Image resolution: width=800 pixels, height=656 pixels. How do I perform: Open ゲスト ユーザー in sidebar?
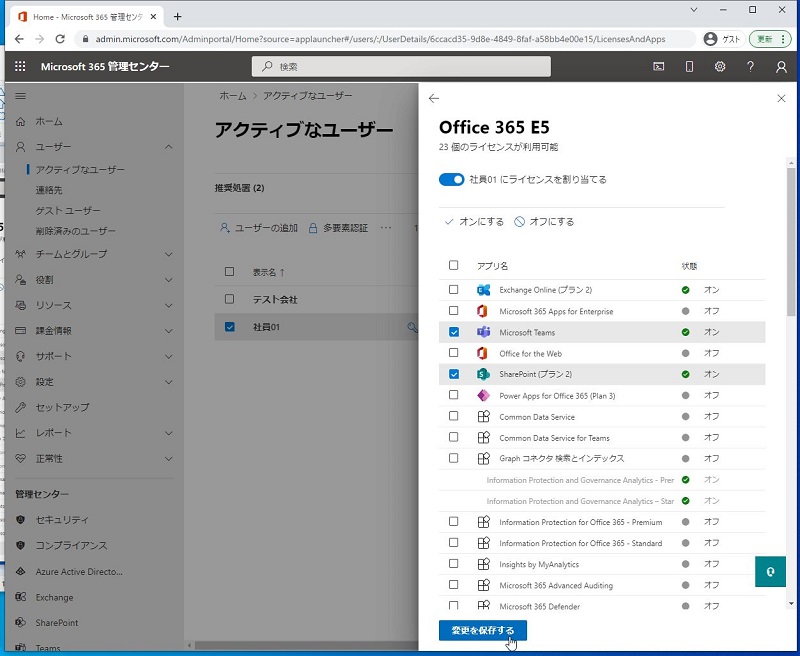coord(68,210)
